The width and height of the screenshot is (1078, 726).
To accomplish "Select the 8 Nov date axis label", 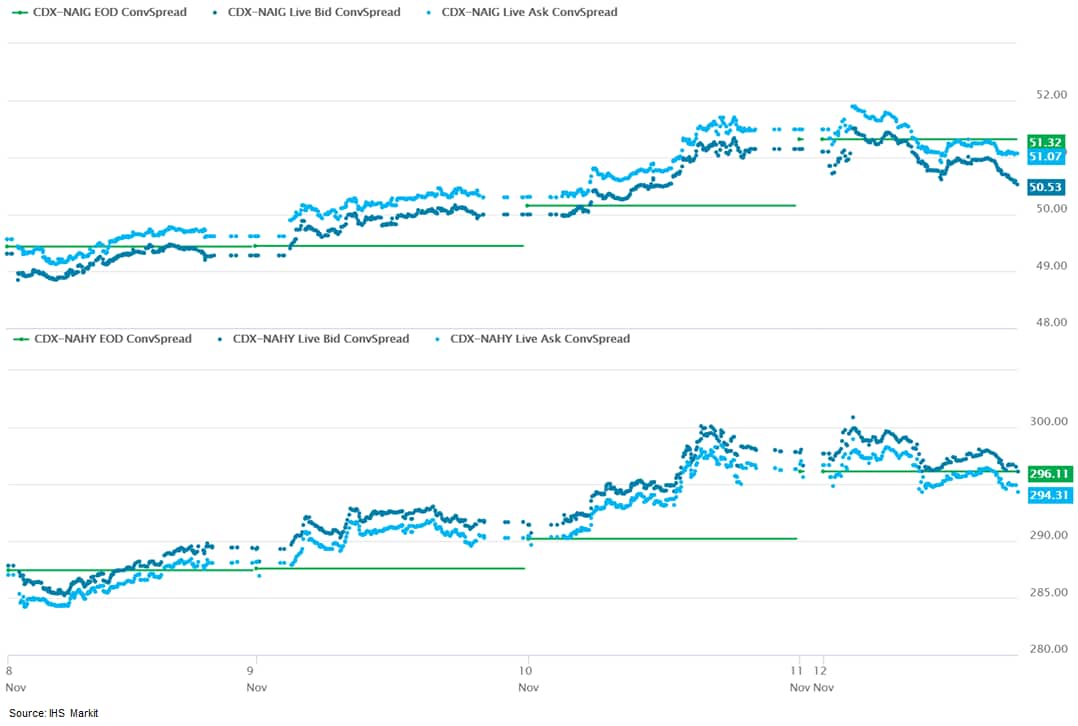I will tap(14, 679).
